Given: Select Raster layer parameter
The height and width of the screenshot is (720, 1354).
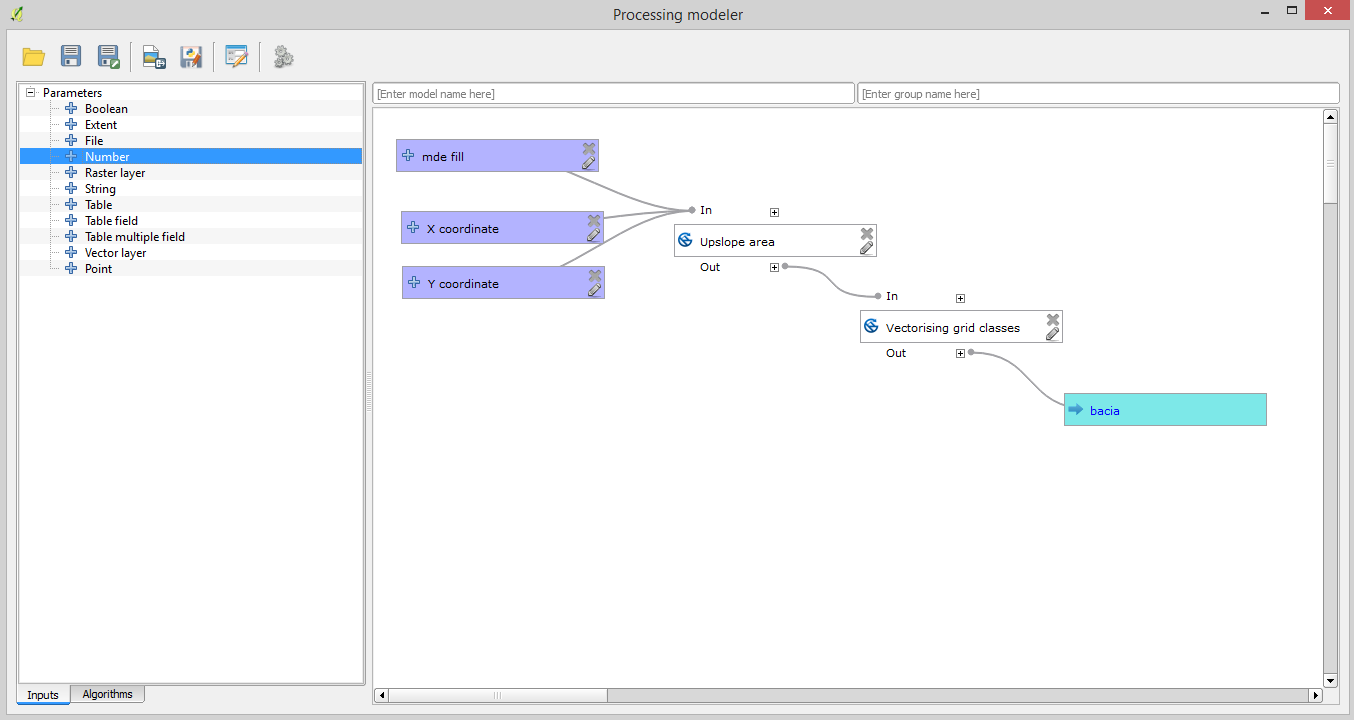Looking at the screenshot, I should pos(115,173).
